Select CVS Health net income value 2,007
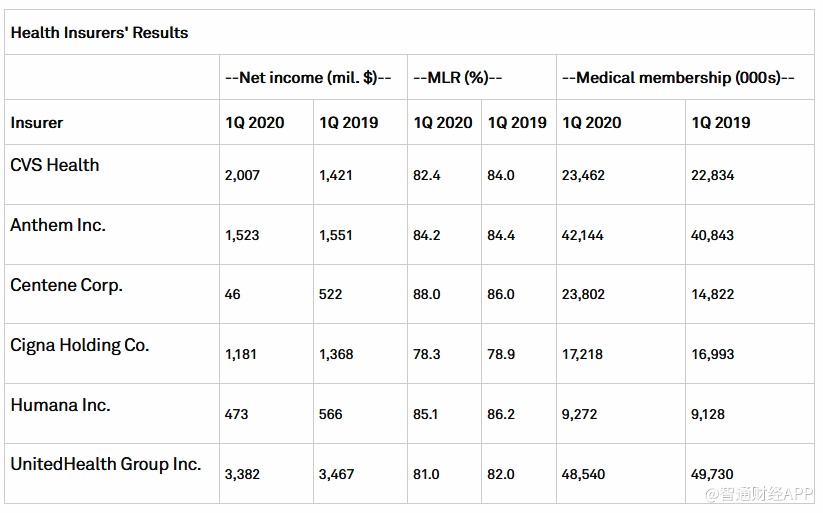The image size is (823, 513). point(243,175)
